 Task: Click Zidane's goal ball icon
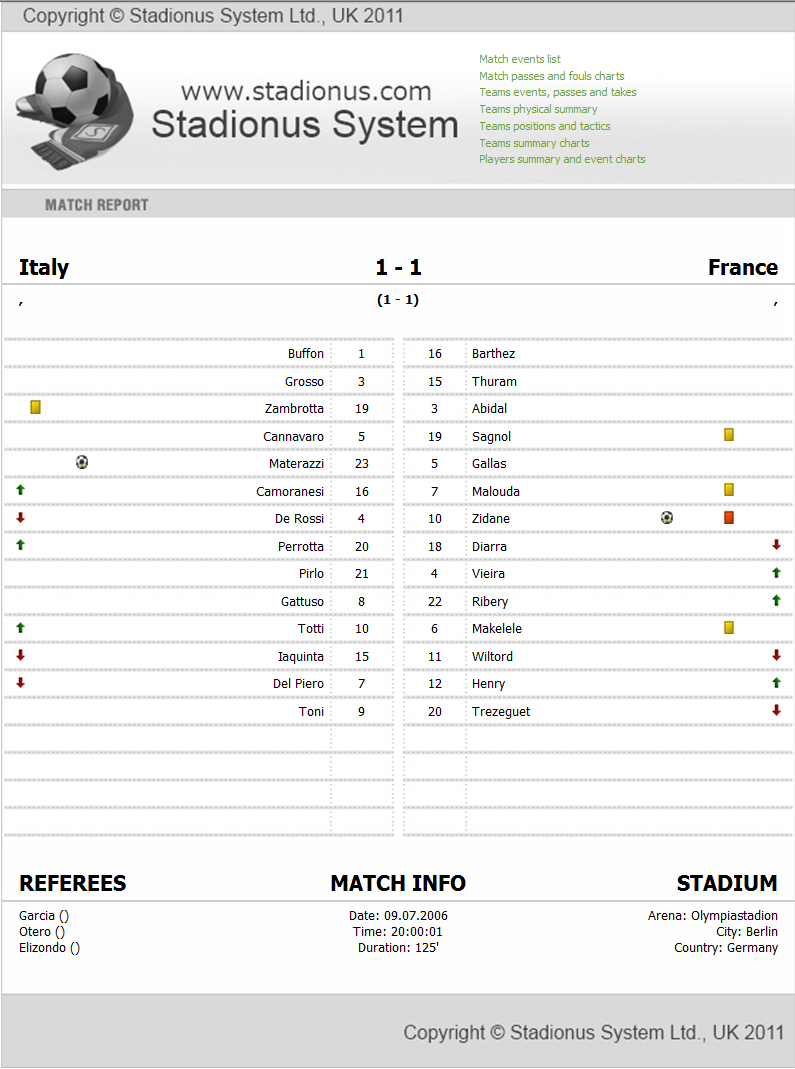pos(667,517)
